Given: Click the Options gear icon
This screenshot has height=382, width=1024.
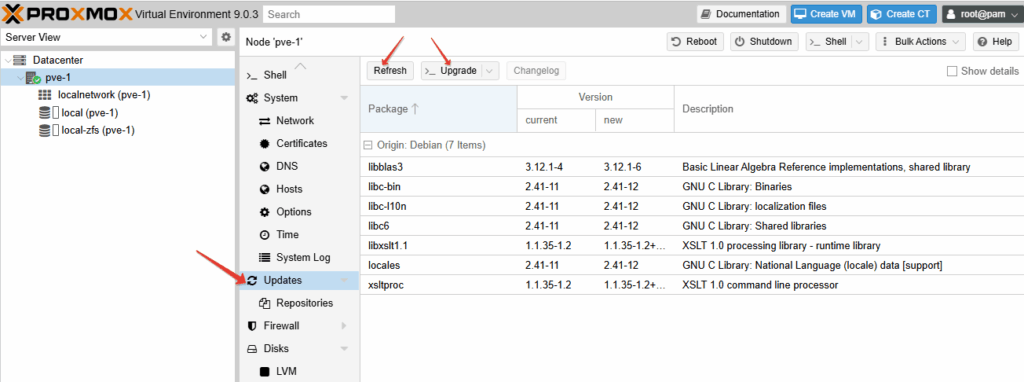Looking at the screenshot, I should pos(264,212).
